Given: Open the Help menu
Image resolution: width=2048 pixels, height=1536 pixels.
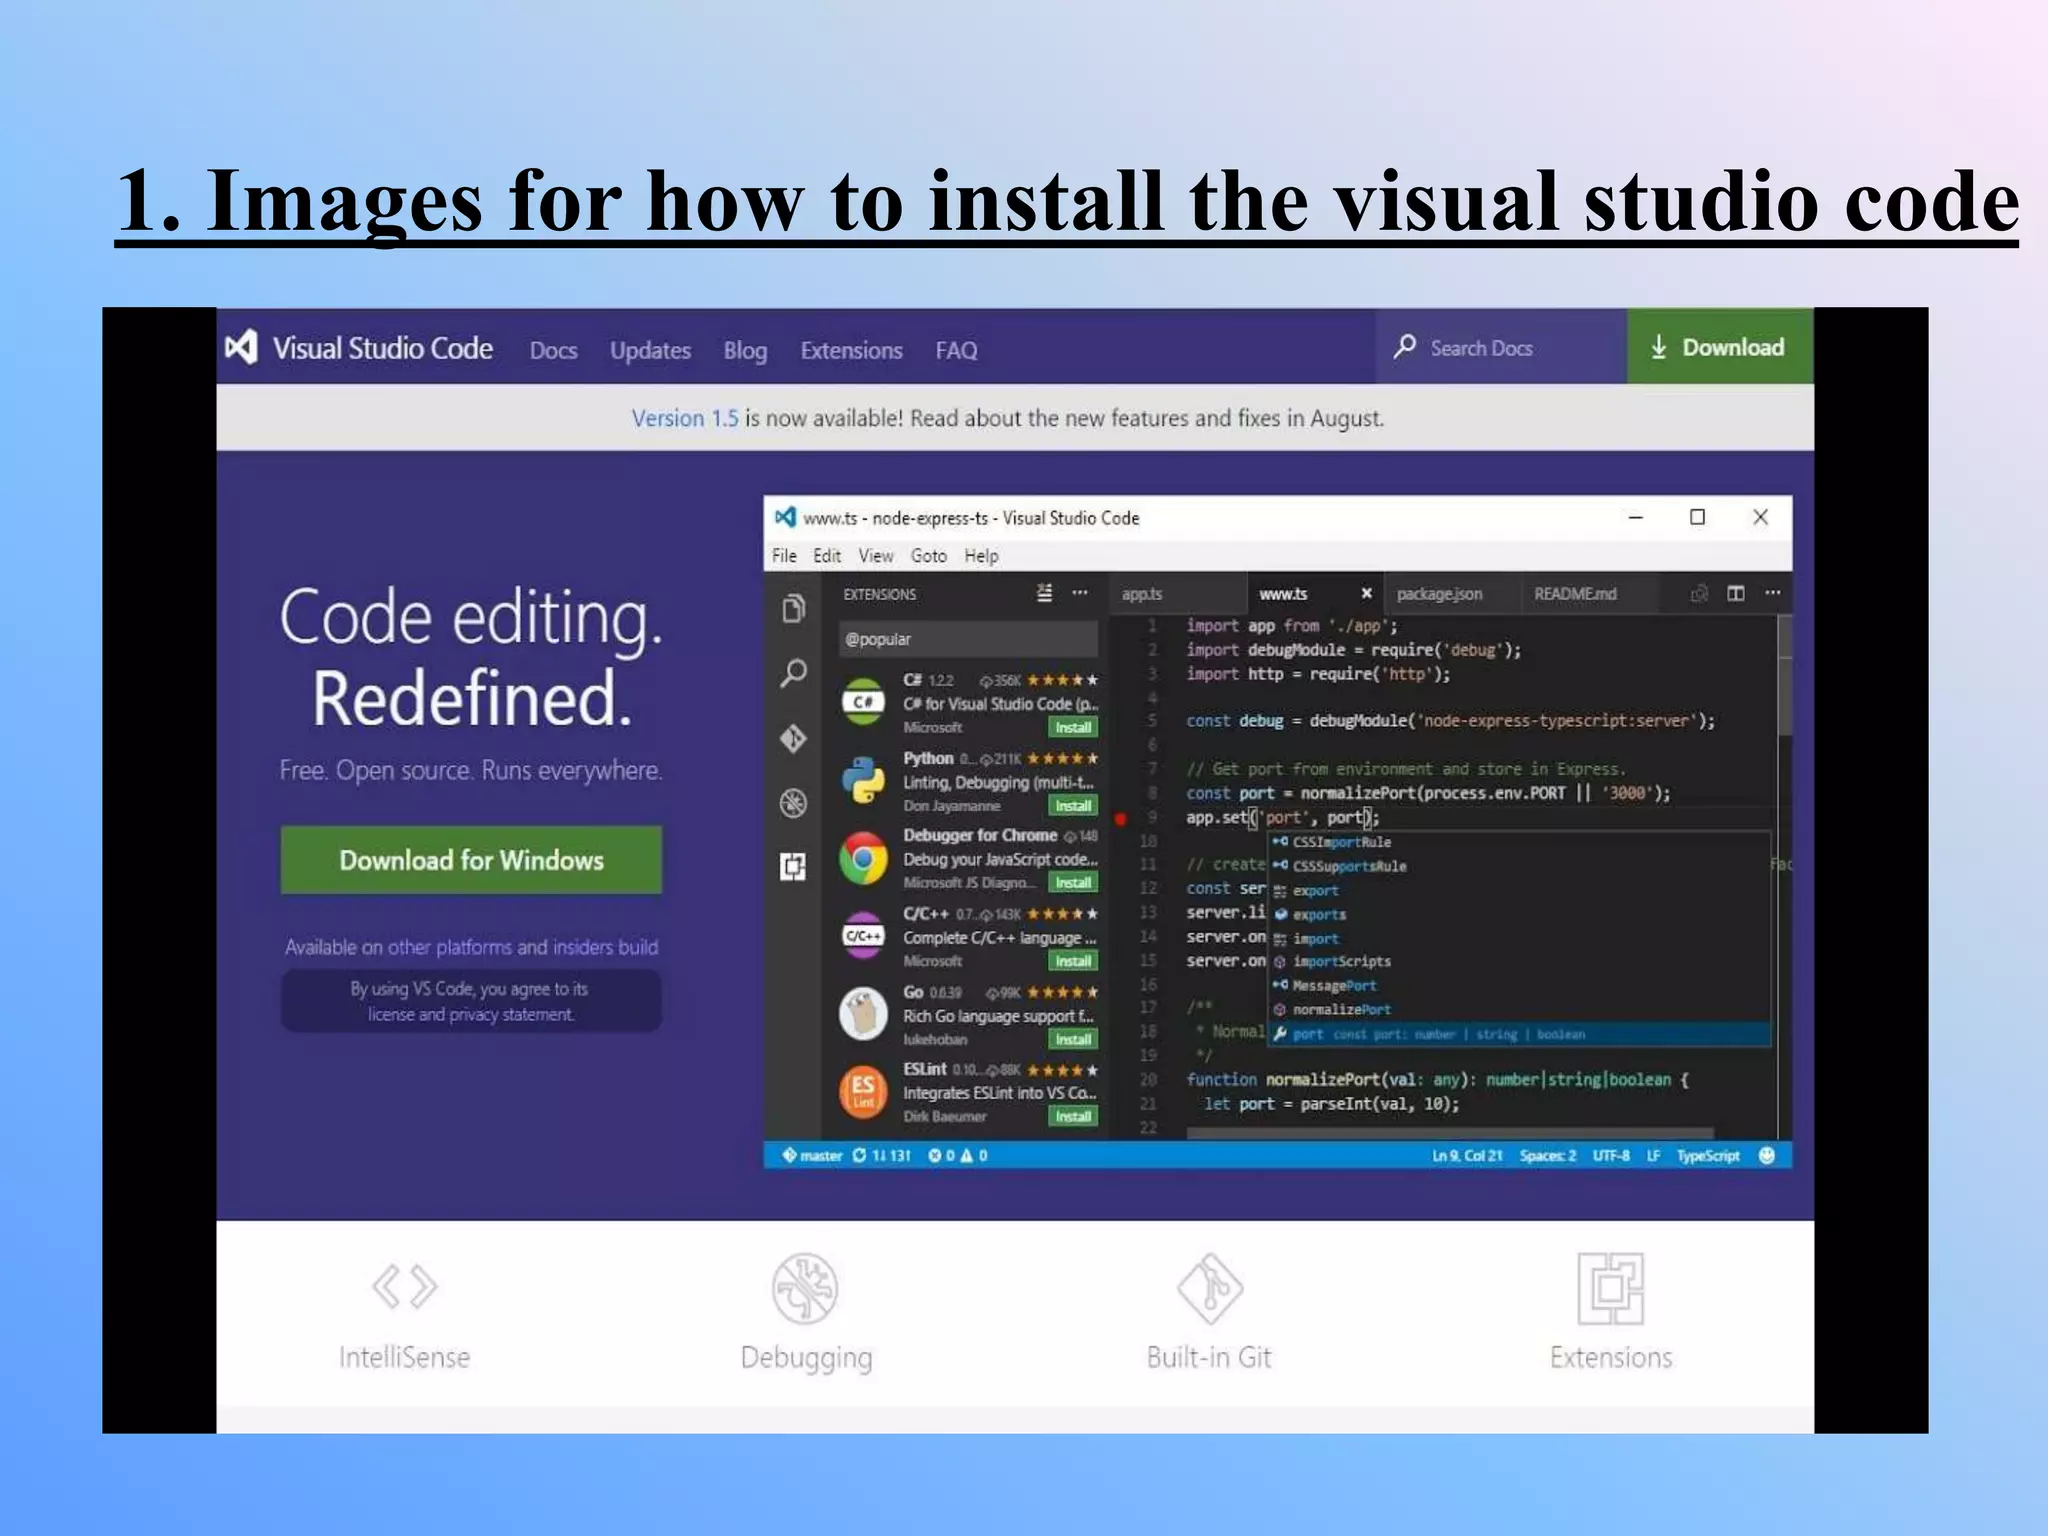Looking at the screenshot, I should coord(981,556).
